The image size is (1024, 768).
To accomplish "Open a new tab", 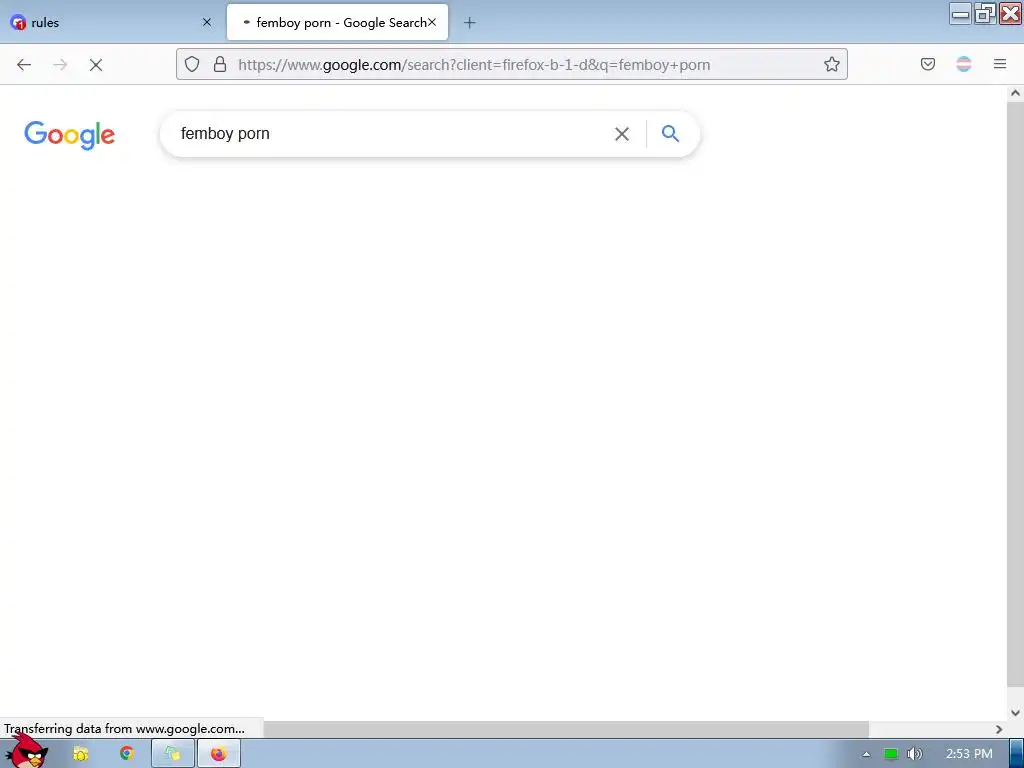I will click(470, 23).
